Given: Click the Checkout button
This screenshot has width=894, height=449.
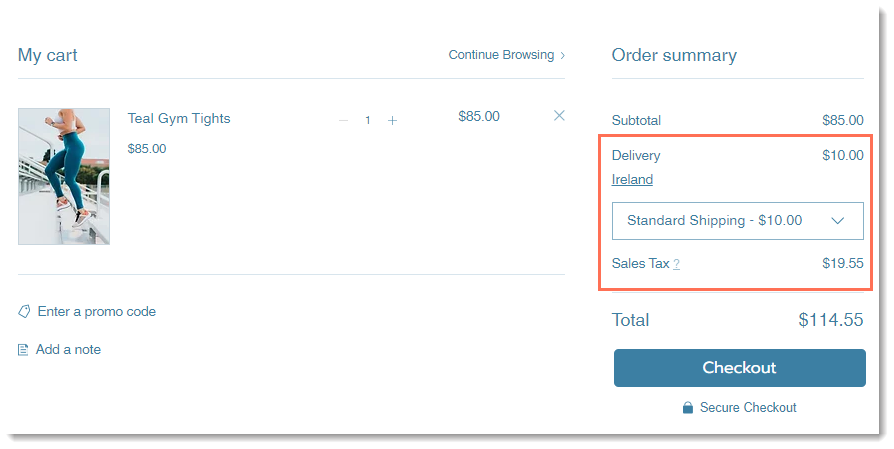Looking at the screenshot, I should tap(739, 368).
